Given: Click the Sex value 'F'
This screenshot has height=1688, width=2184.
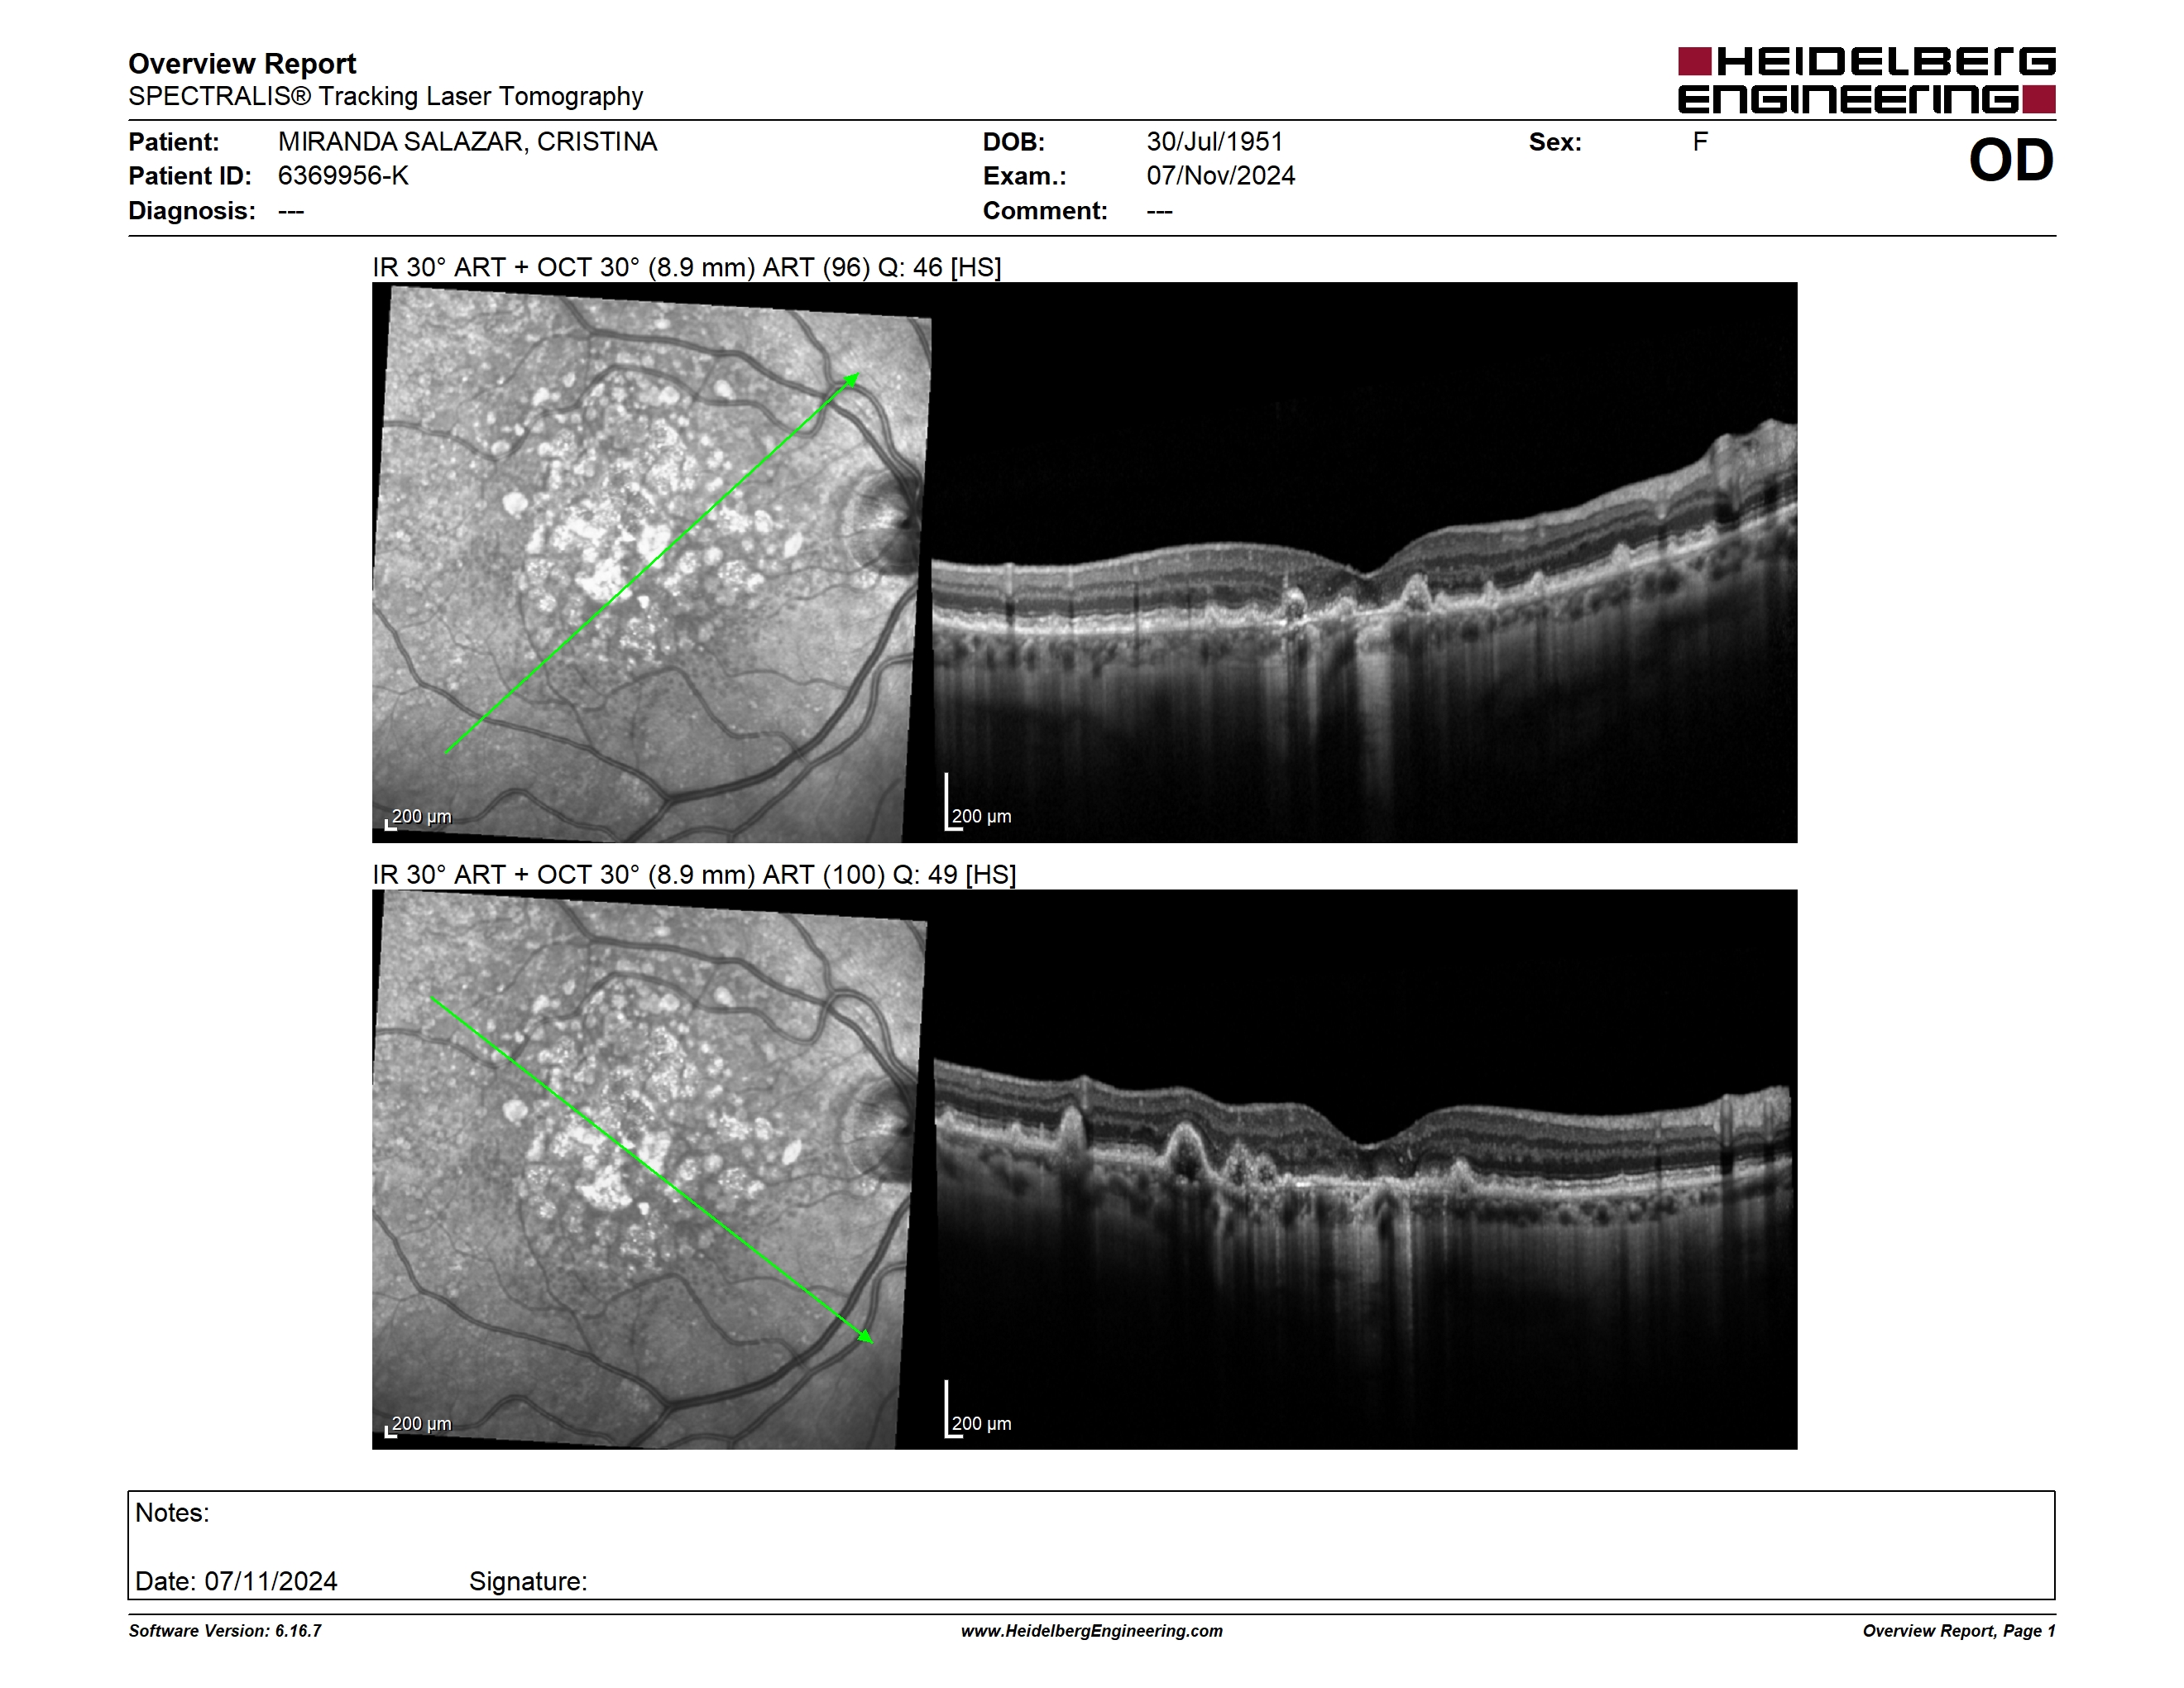Looking at the screenshot, I should coord(1700,142).
